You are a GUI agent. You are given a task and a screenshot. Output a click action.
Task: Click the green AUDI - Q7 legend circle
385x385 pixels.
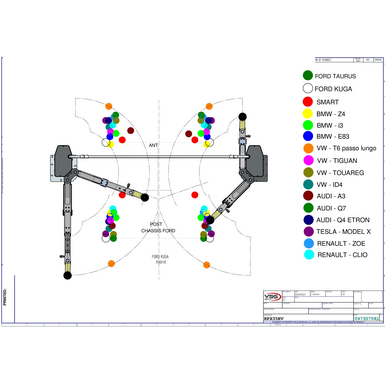pyautogui.click(x=309, y=208)
